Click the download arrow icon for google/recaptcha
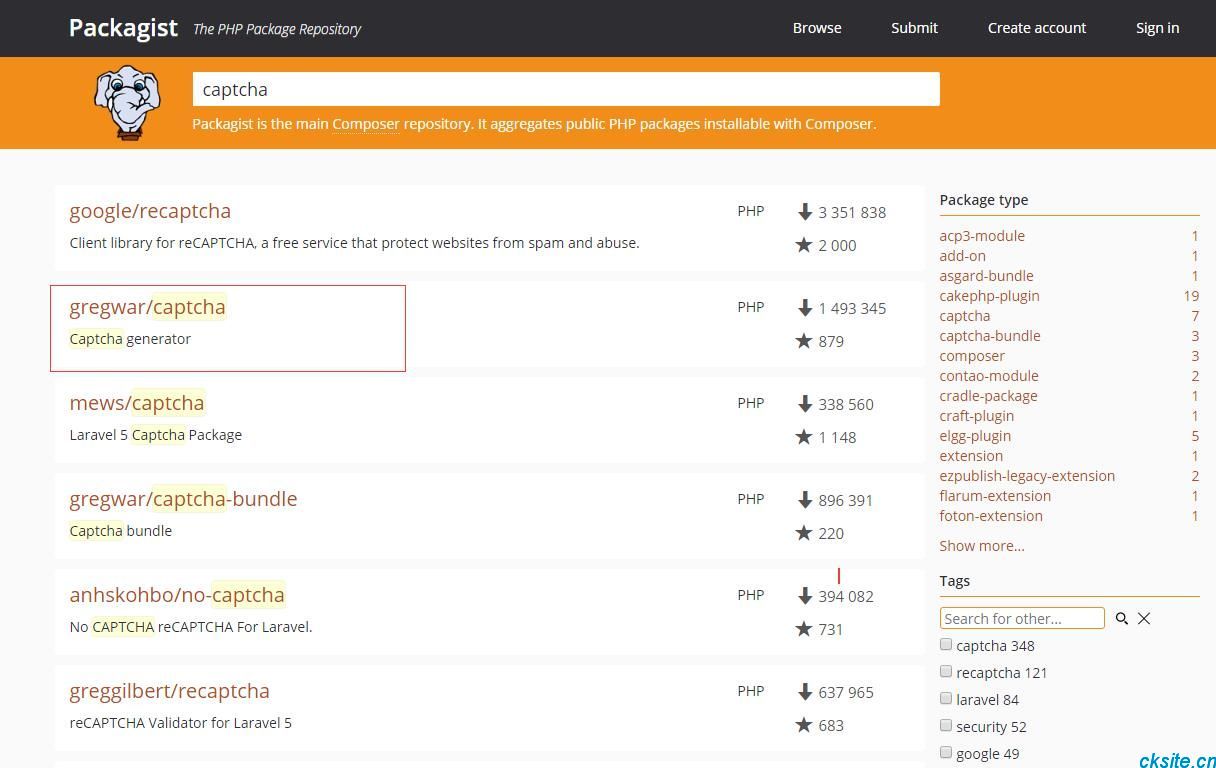Image resolution: width=1216 pixels, height=768 pixels. [x=805, y=212]
